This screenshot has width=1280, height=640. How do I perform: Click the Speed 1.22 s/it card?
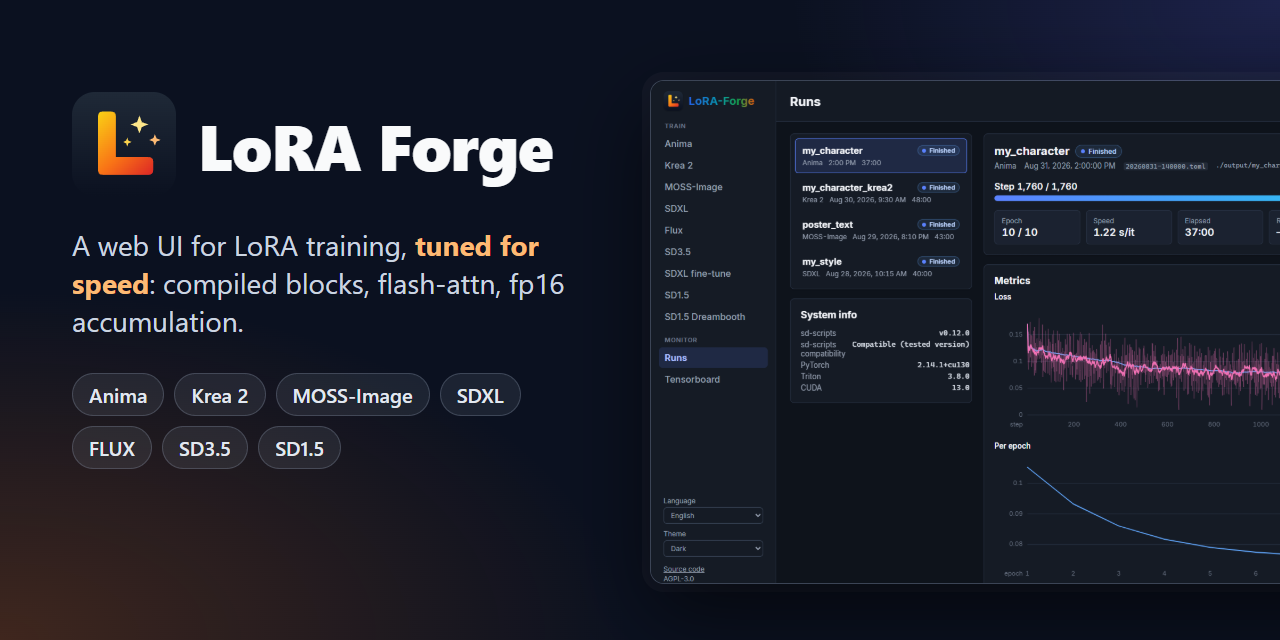1128,227
